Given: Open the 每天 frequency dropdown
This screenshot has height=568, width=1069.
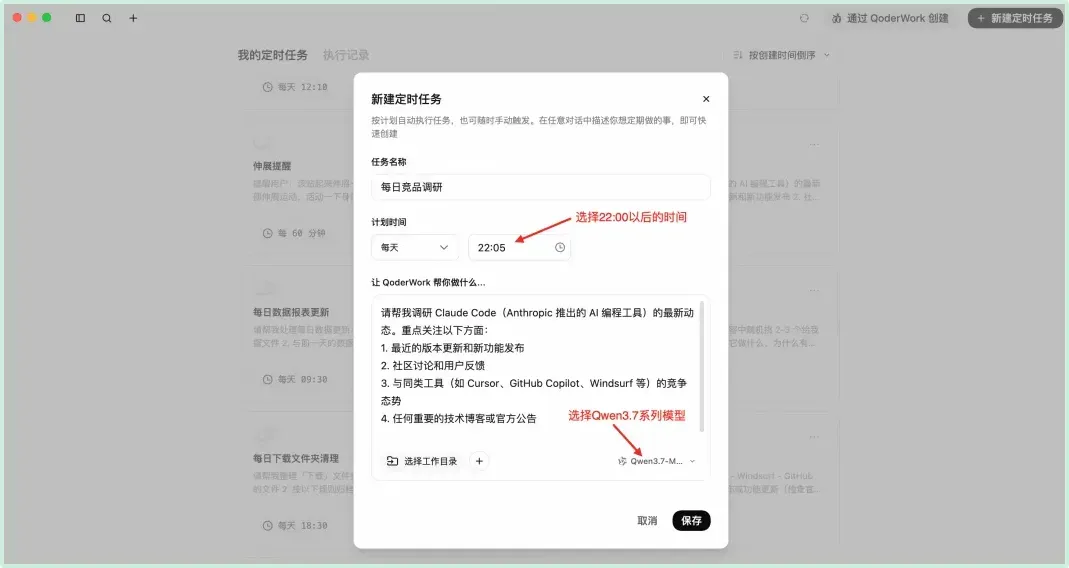Looking at the screenshot, I should [415, 248].
